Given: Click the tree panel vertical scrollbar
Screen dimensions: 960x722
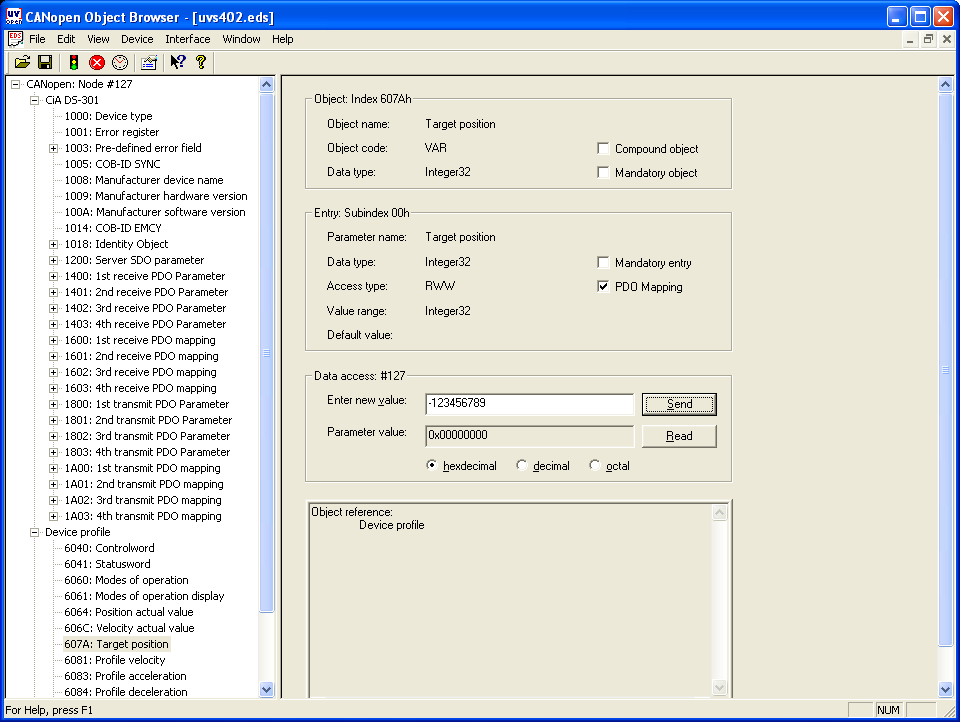Looking at the screenshot, I should (x=266, y=350).
